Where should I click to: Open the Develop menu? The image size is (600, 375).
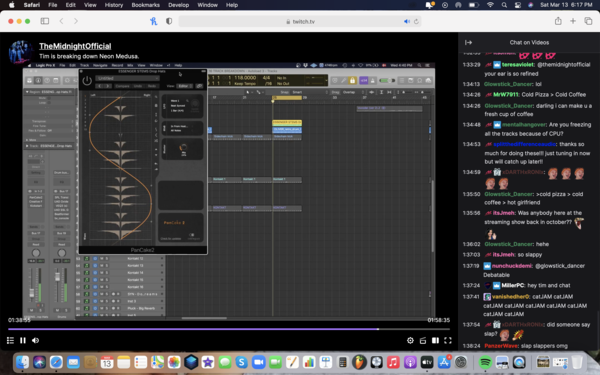pyautogui.click(x=178, y=5)
